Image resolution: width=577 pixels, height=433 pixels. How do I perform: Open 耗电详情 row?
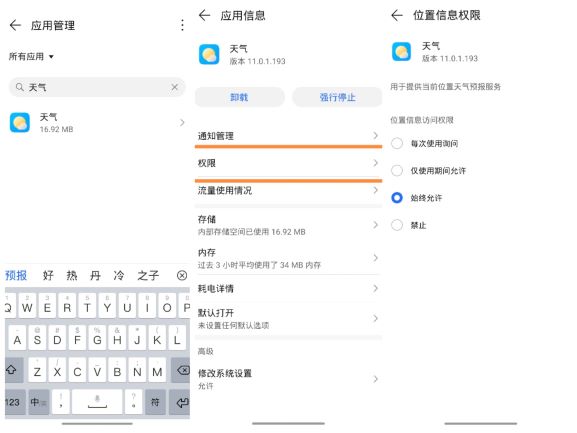pyautogui.click(x=288, y=289)
